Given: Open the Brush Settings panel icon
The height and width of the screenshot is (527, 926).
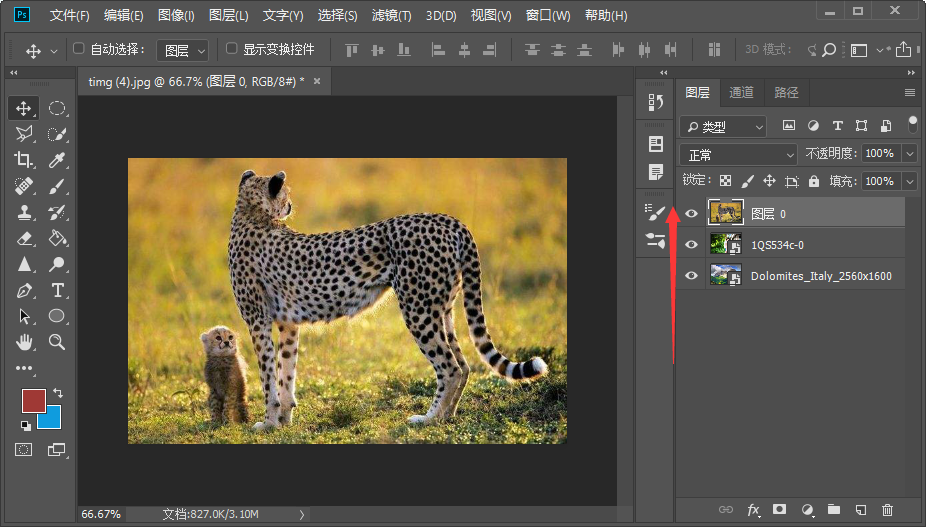Looking at the screenshot, I should click(655, 212).
